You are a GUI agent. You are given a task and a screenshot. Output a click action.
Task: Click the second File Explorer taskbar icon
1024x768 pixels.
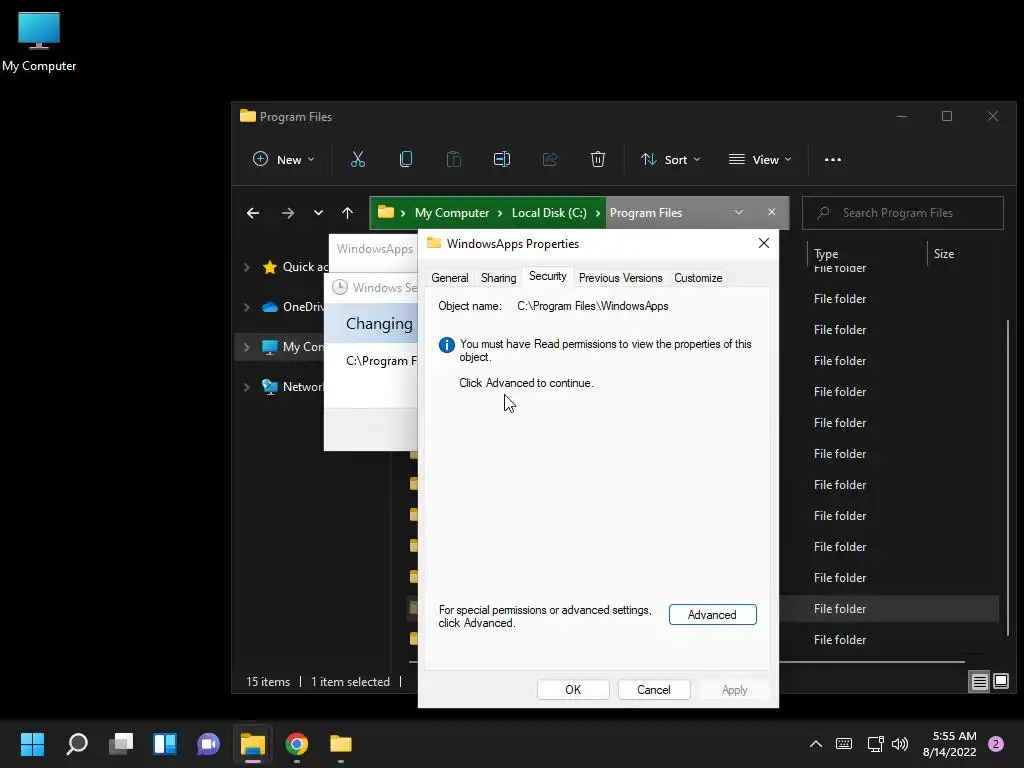(x=341, y=744)
